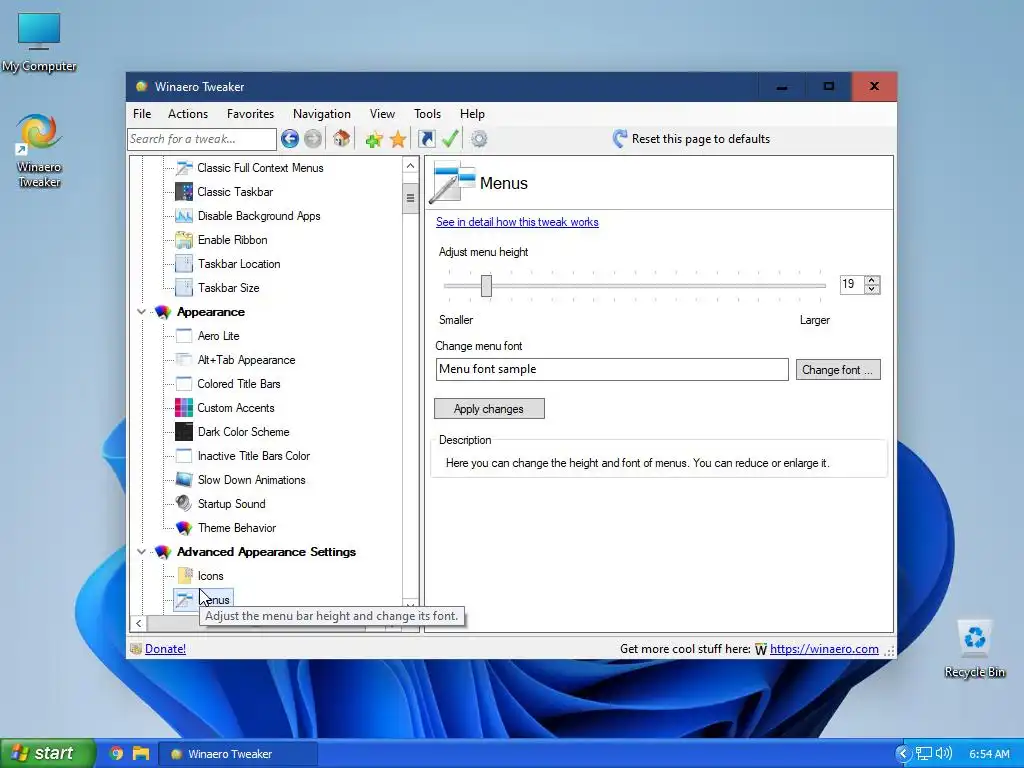Click the Taskbar Size tree icon
1024x768 pixels.
click(184, 288)
